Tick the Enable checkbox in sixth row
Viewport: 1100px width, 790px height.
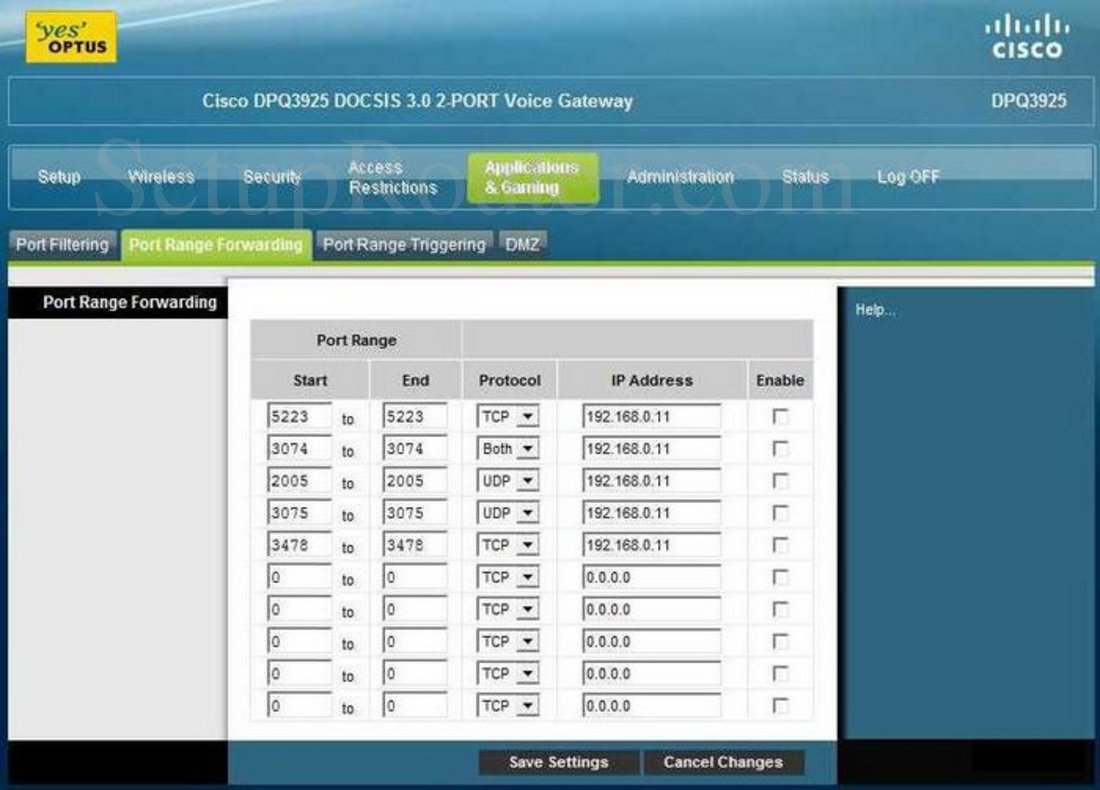pyautogui.click(x=779, y=577)
